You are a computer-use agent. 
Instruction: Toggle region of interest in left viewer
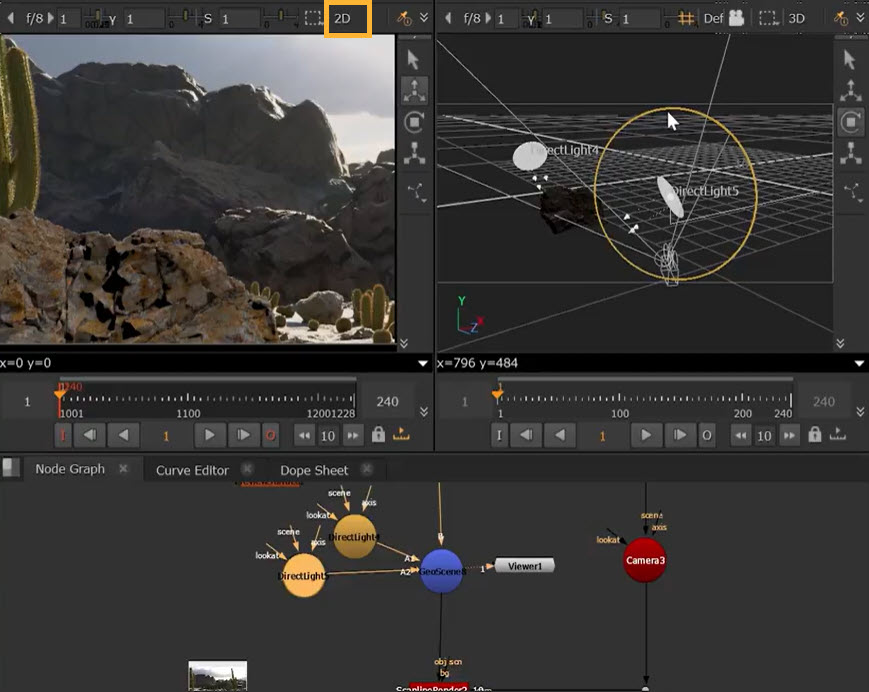click(313, 18)
